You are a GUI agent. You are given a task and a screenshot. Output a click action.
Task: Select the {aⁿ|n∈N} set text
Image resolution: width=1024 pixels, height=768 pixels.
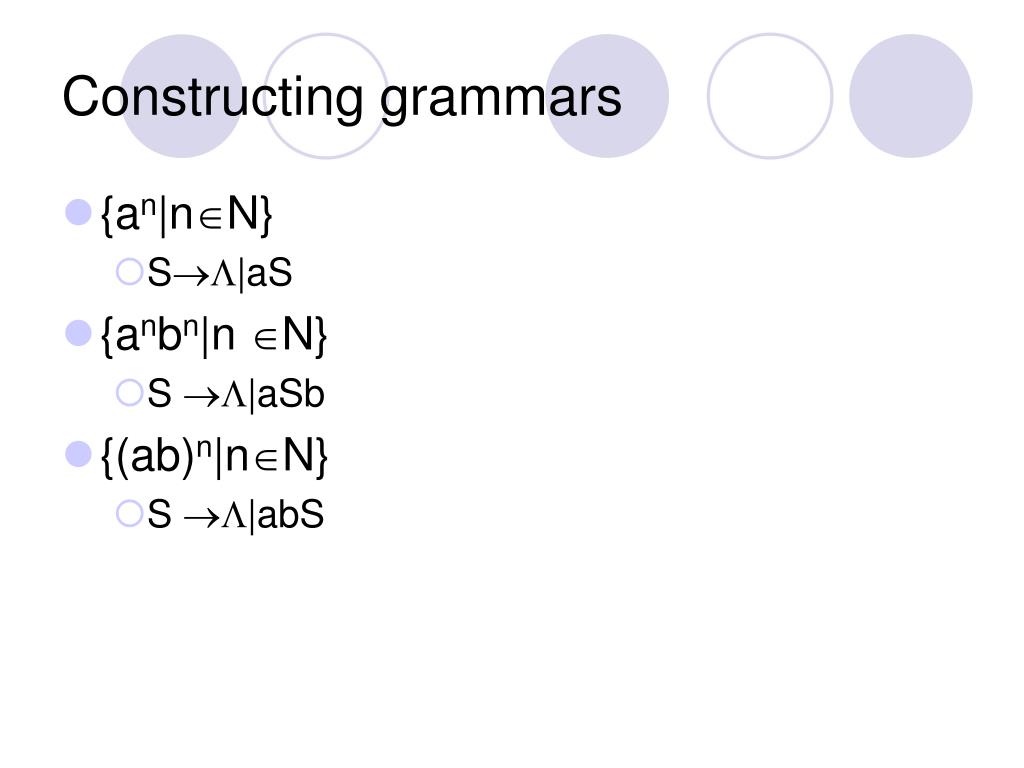tap(186, 214)
